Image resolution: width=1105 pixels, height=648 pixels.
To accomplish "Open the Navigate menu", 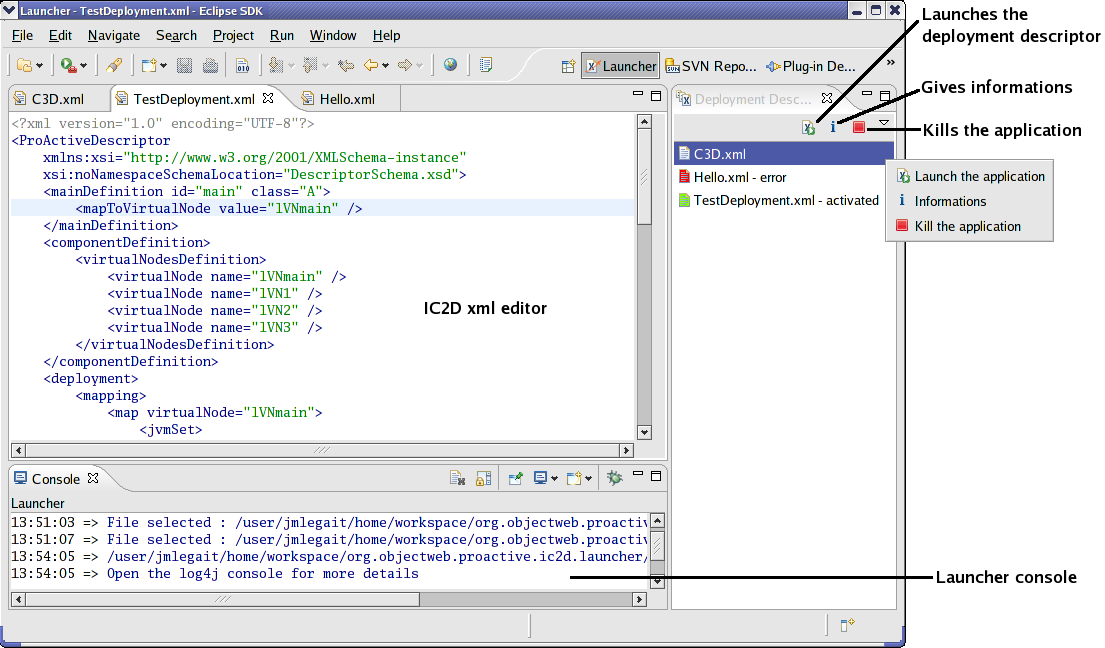I will (x=114, y=35).
